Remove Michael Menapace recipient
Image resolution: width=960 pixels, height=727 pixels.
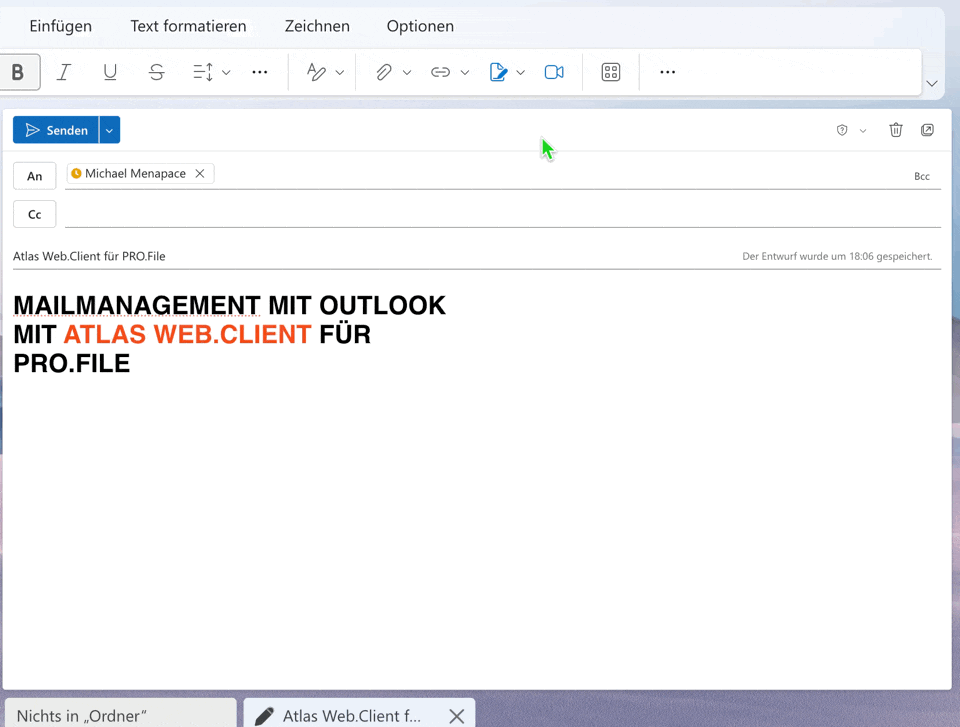click(200, 173)
